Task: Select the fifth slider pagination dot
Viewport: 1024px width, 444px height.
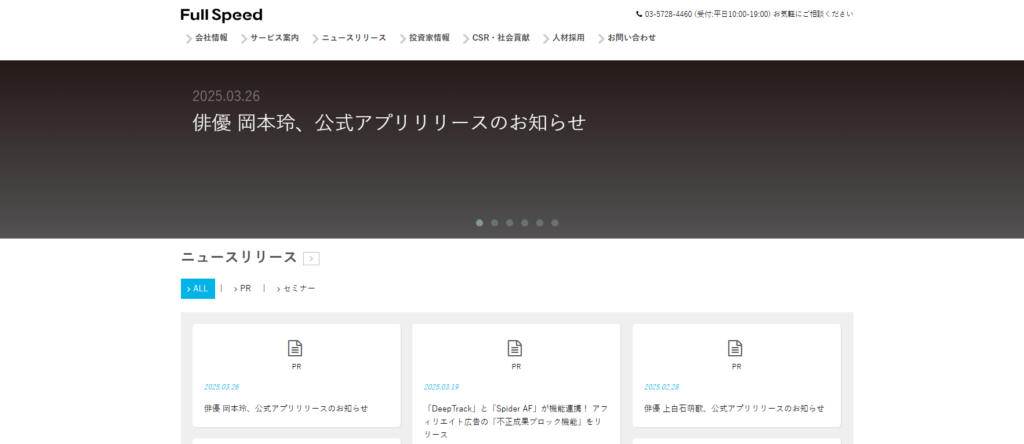Action: [x=539, y=223]
